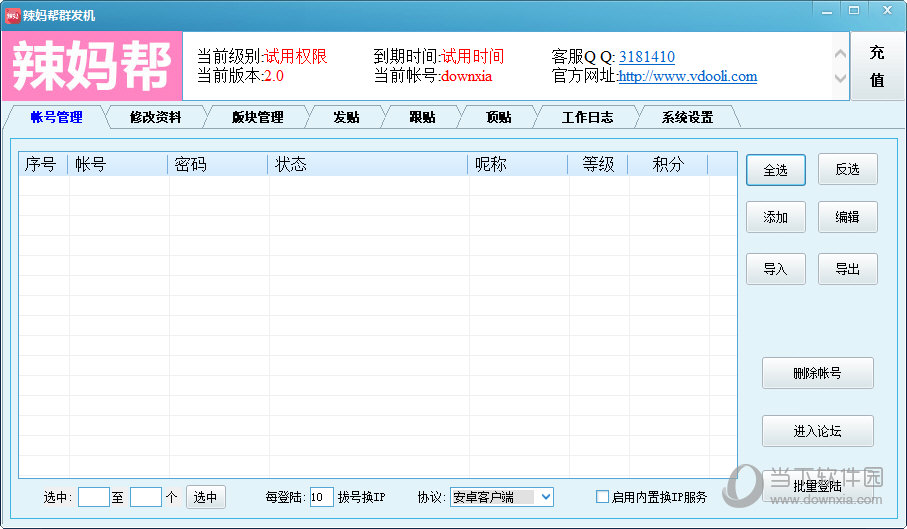Enable the 启用内置换IP服务 checkbox

click(602, 497)
